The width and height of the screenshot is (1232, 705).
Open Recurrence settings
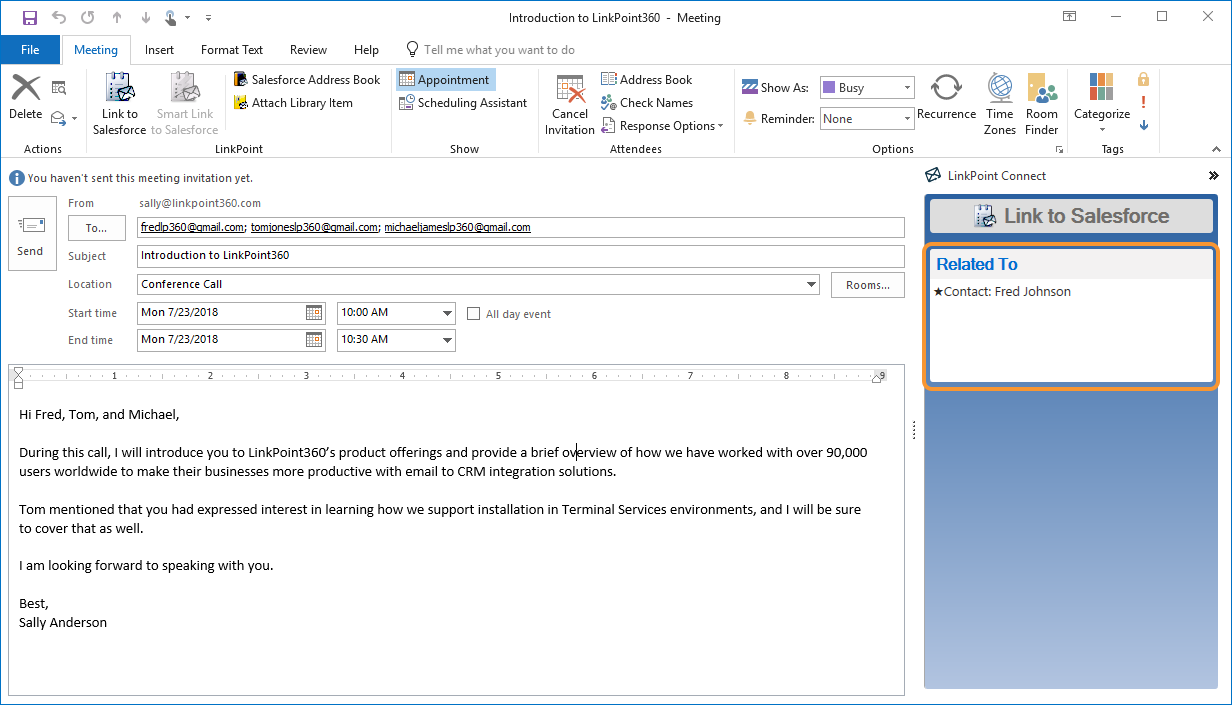pos(946,98)
